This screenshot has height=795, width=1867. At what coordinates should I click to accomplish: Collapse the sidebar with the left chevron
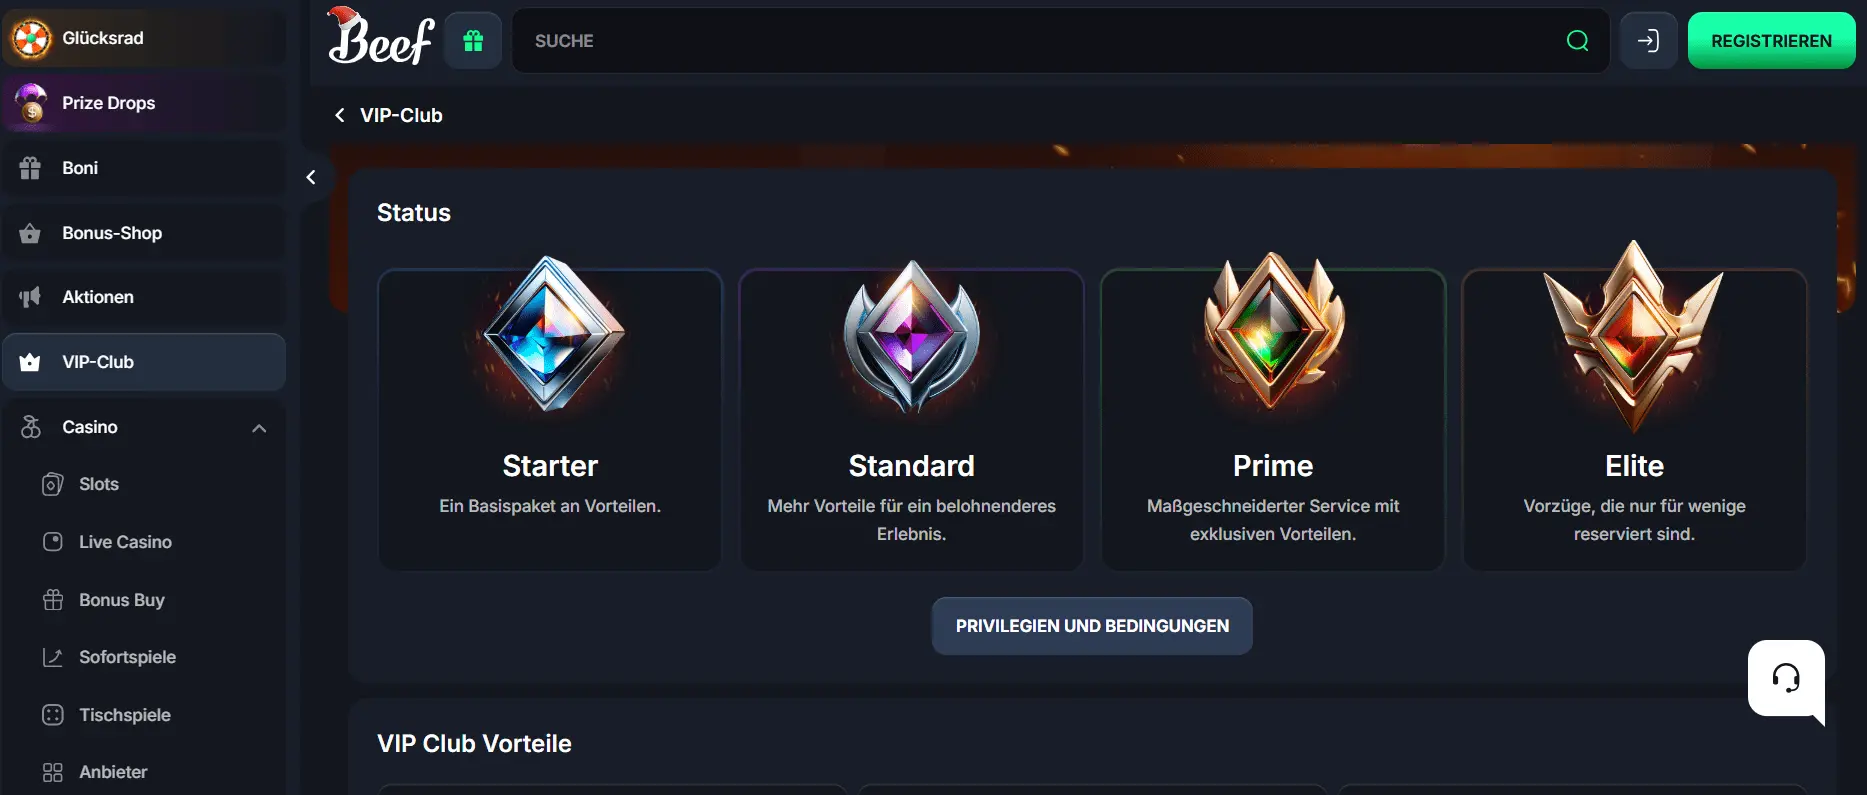[311, 175]
